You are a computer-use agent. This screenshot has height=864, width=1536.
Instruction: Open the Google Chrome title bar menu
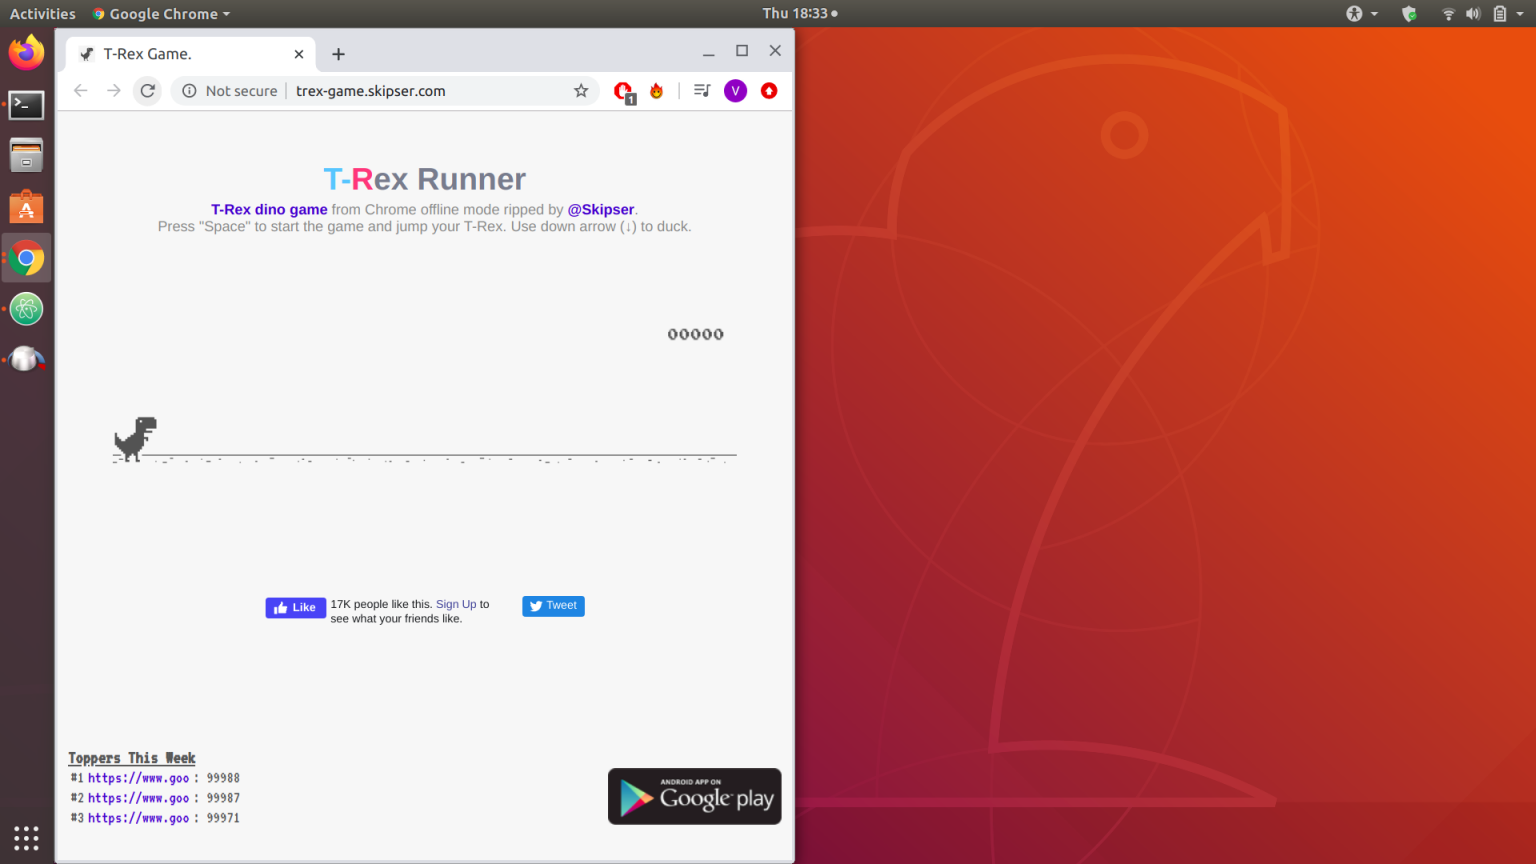[x=160, y=13]
